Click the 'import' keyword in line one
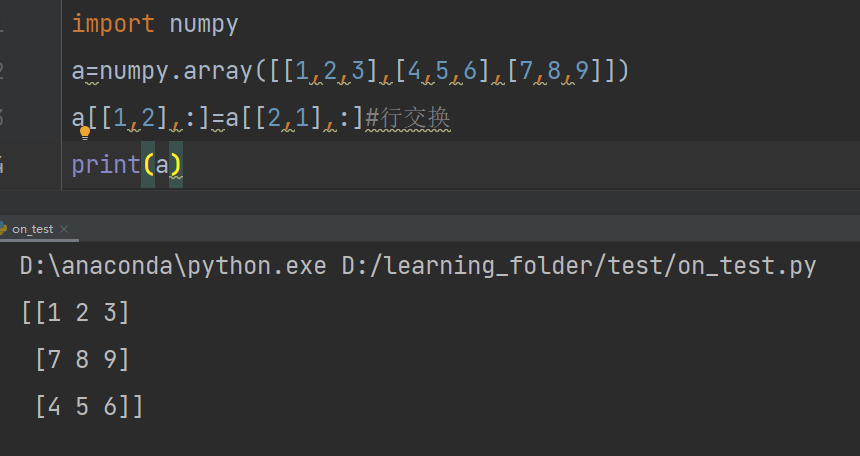This screenshot has height=456, width=860. [x=113, y=24]
